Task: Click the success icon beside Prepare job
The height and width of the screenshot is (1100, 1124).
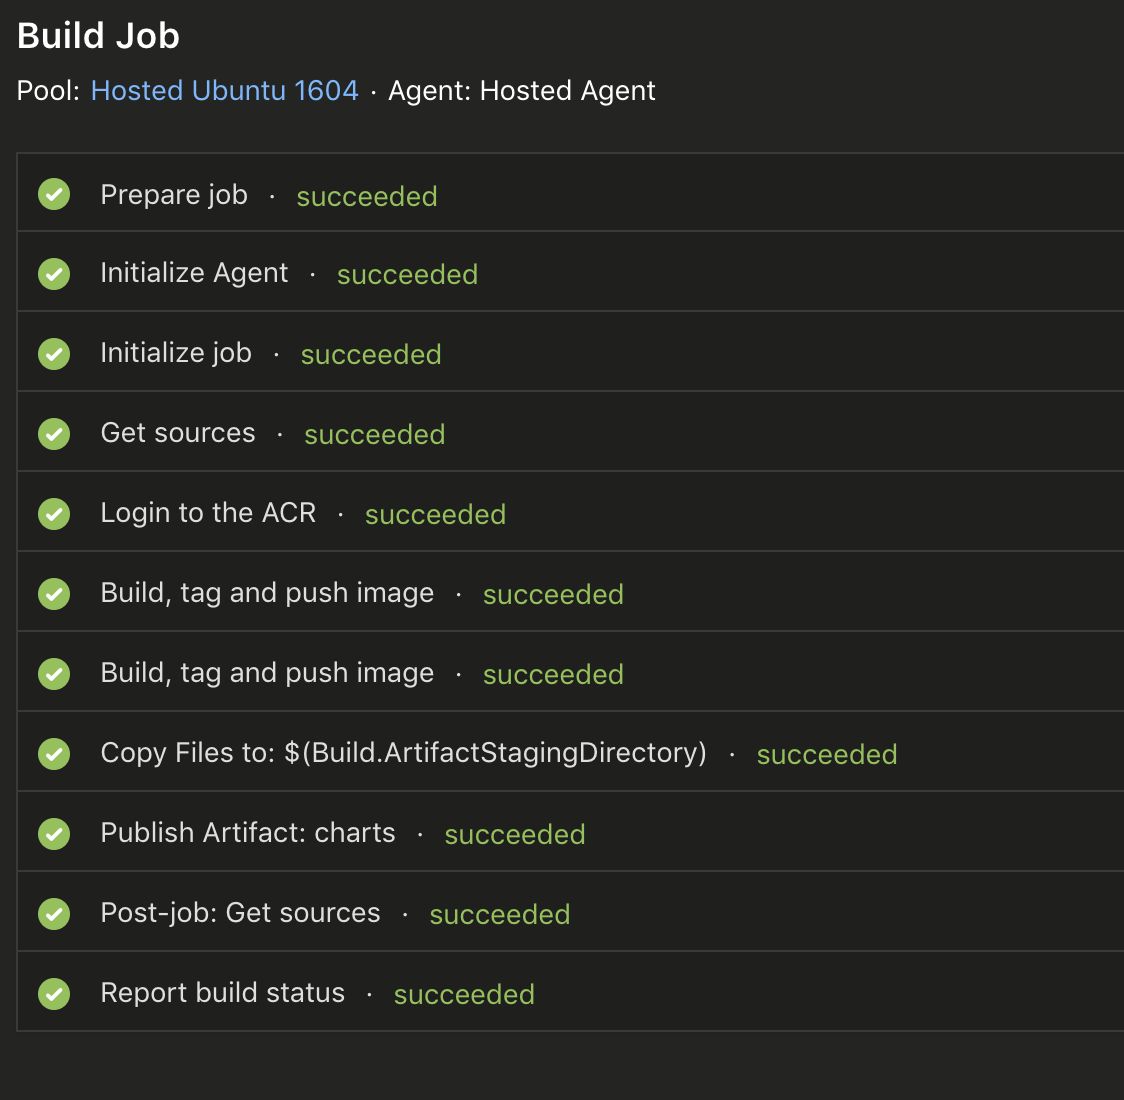Action: click(54, 194)
